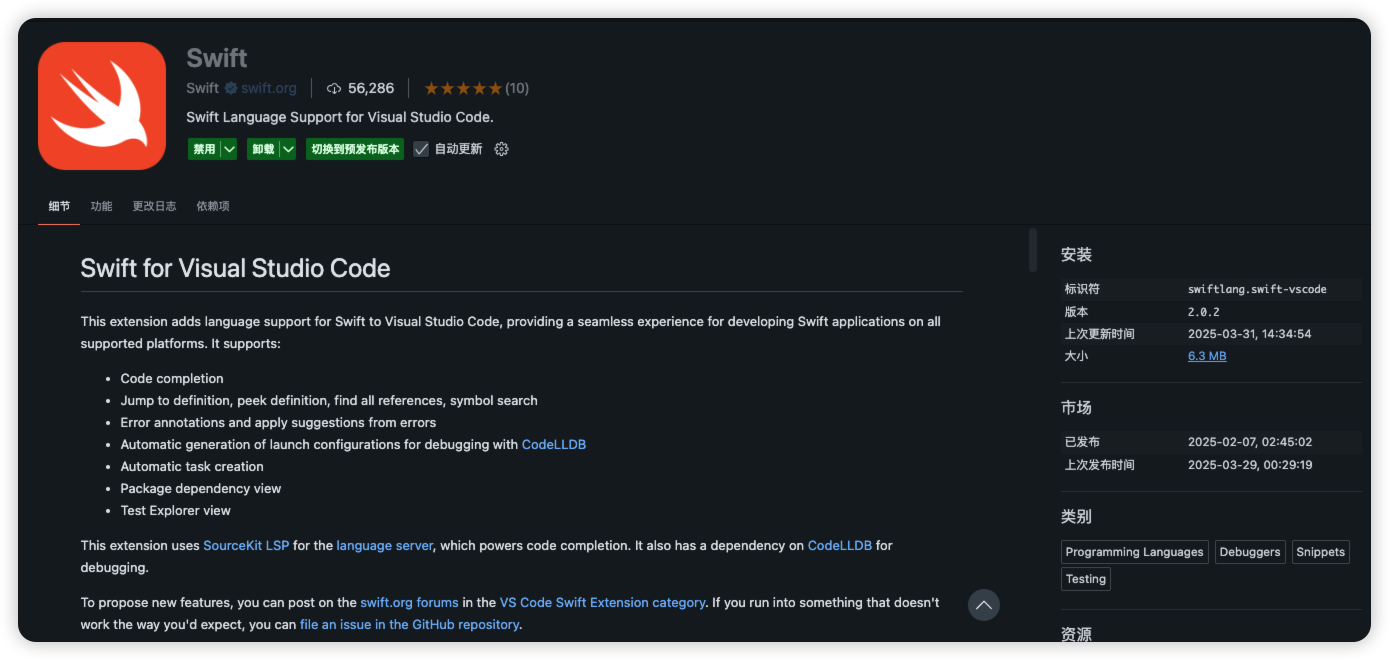Click the 卸载 button
The width and height of the screenshot is (1389, 660).
[x=263, y=149]
